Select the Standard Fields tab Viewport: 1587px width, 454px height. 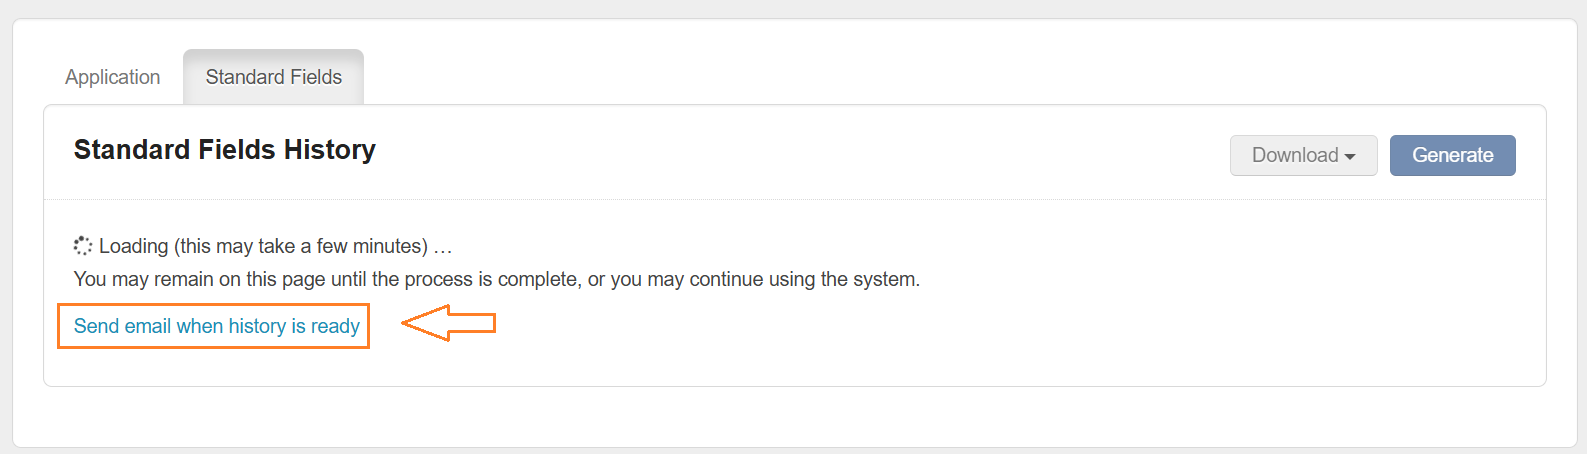[273, 77]
